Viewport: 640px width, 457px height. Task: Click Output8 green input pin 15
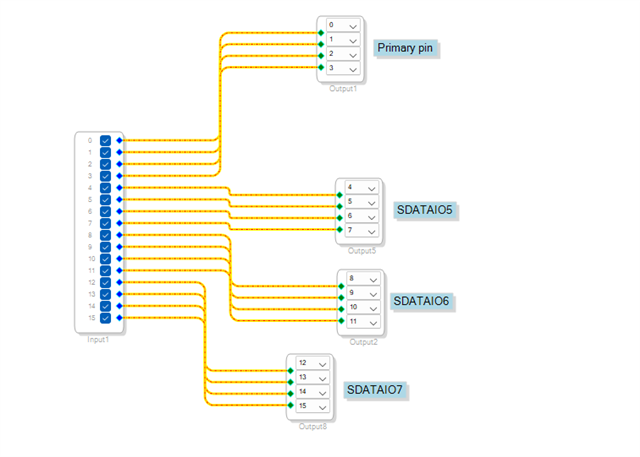tap(291, 405)
